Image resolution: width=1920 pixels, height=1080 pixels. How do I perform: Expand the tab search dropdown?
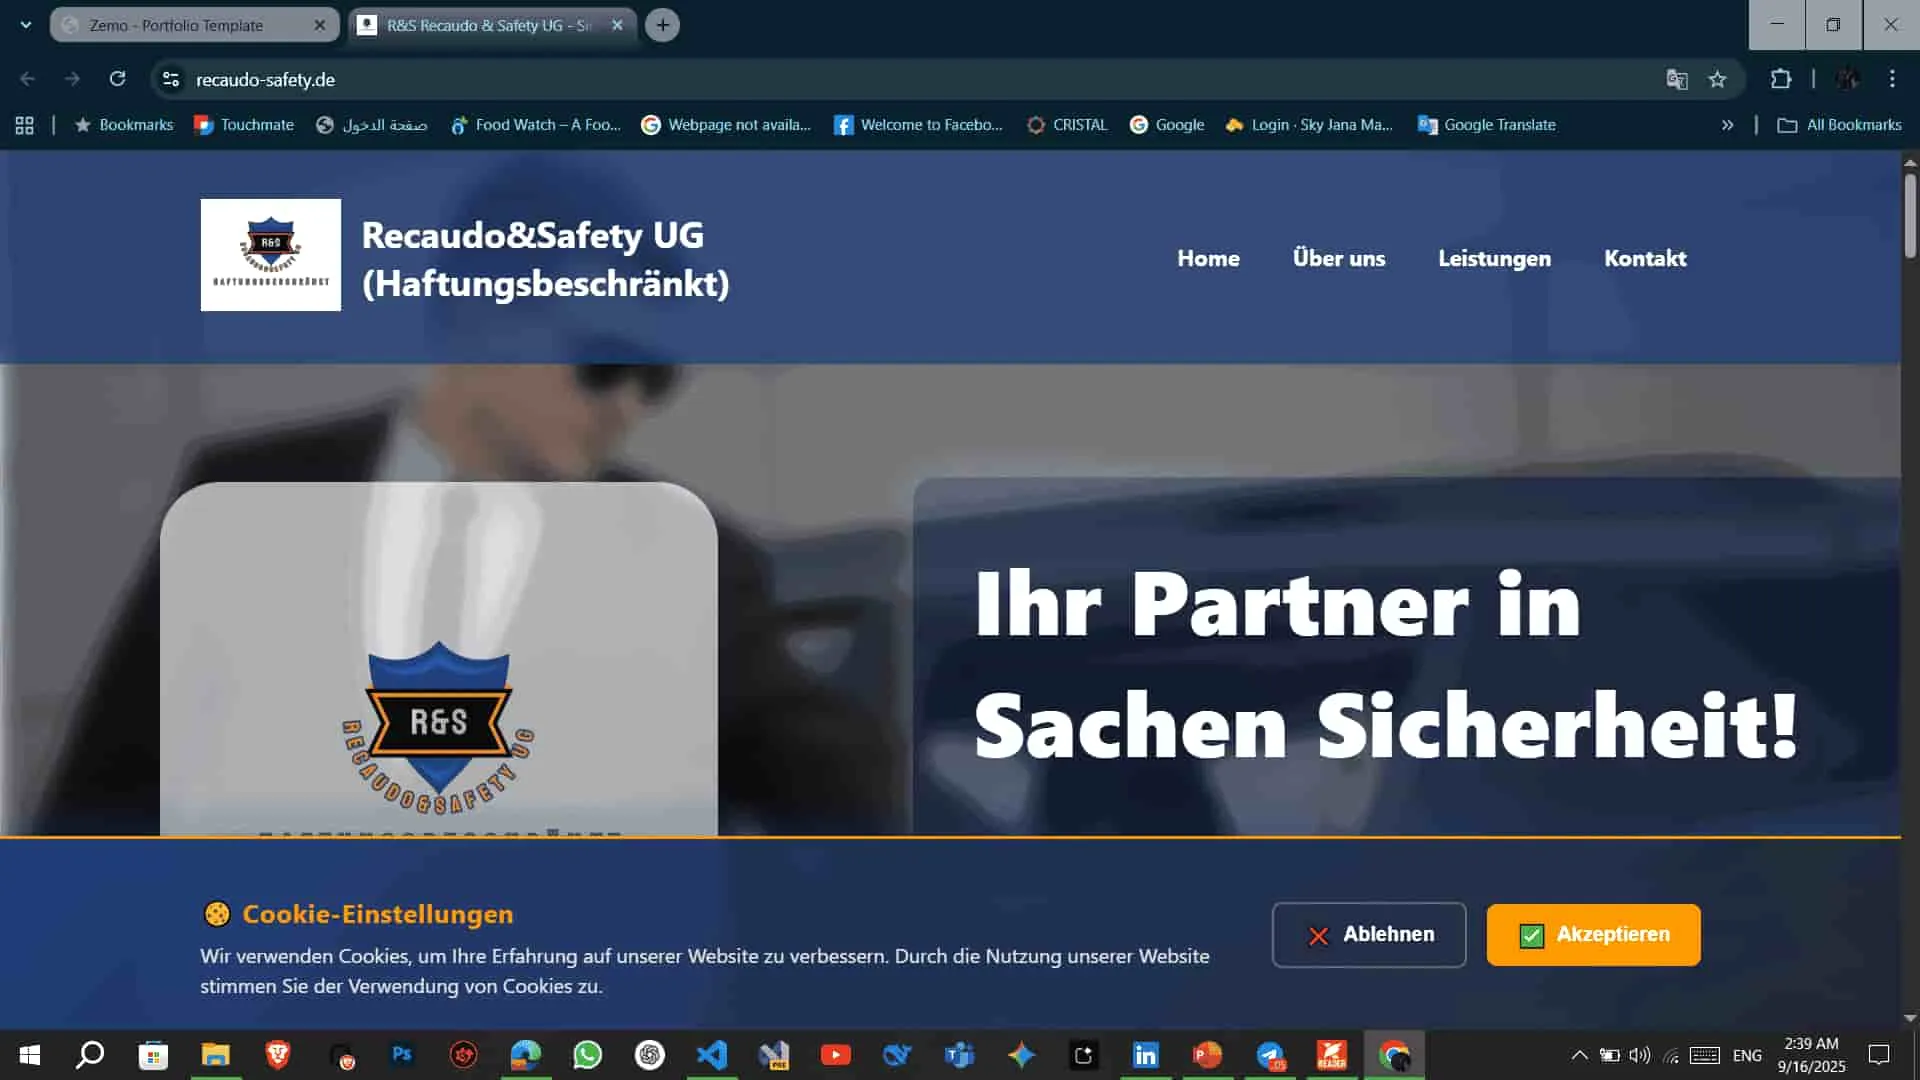[25, 25]
